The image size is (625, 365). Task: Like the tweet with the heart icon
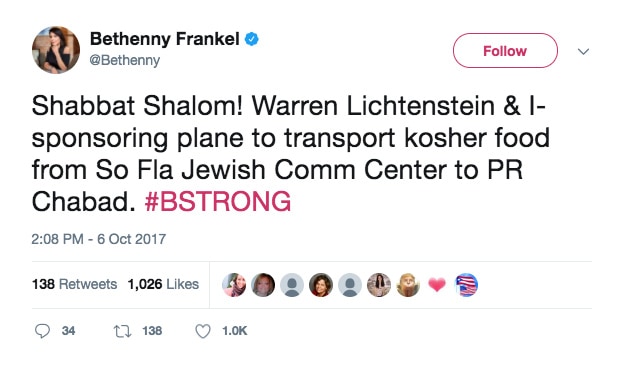[x=202, y=331]
